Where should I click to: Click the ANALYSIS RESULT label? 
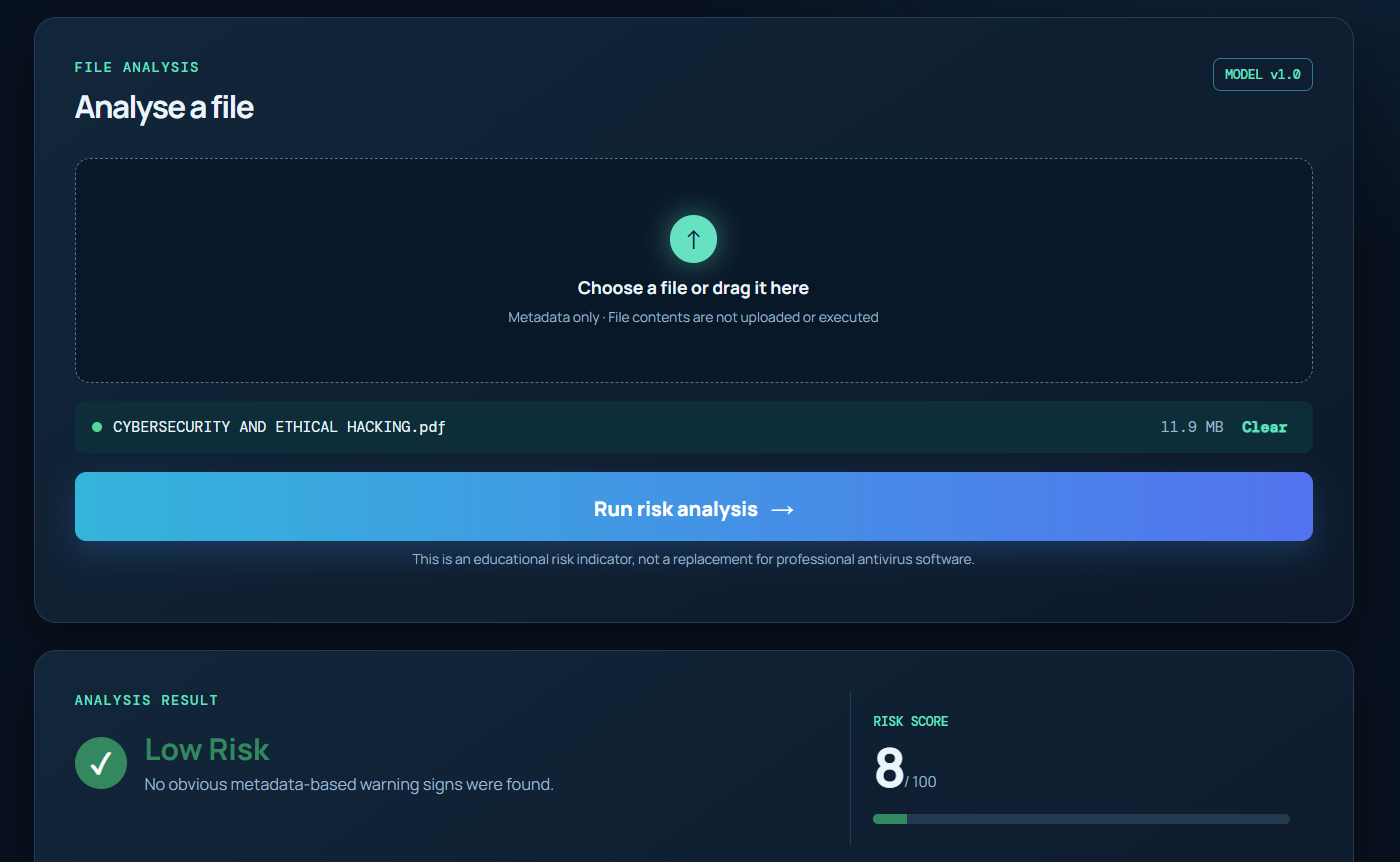[146, 701]
